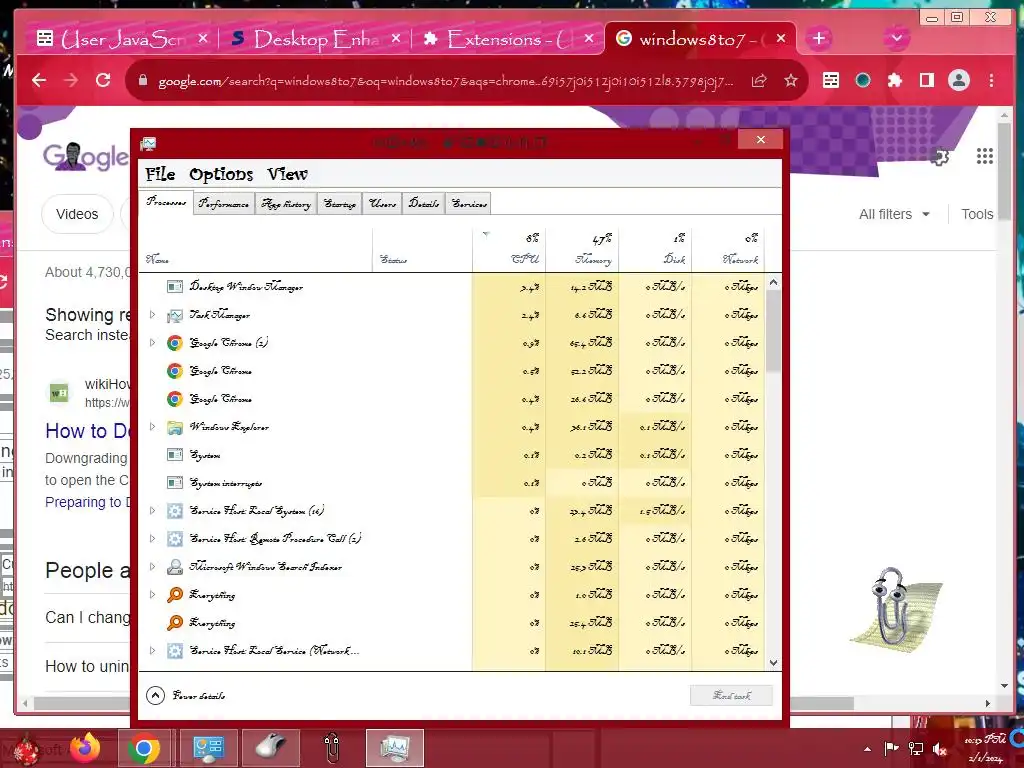
Task: Switch to the Services tab
Action: 469,204
